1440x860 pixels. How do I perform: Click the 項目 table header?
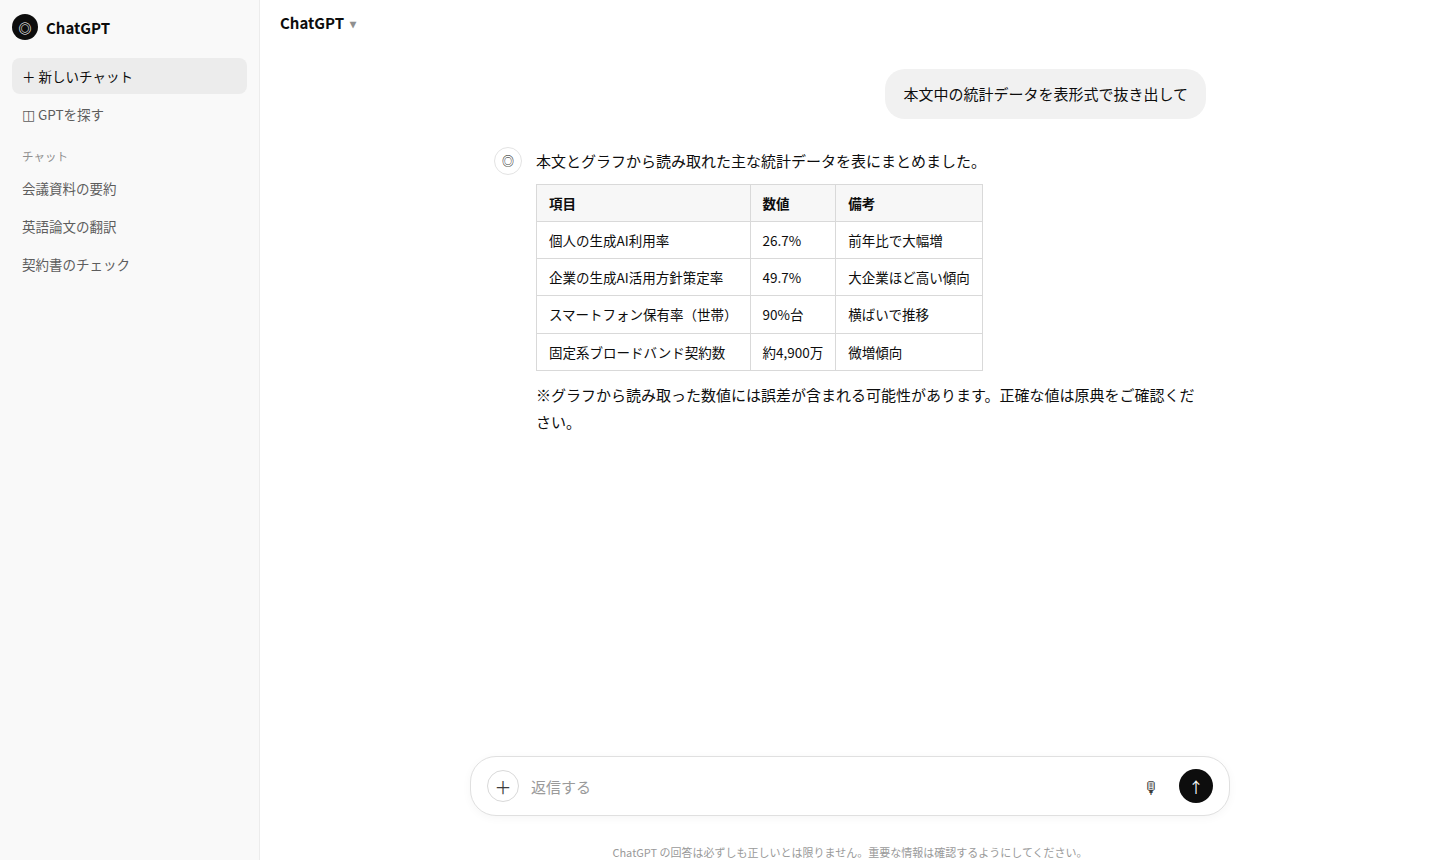(643, 203)
